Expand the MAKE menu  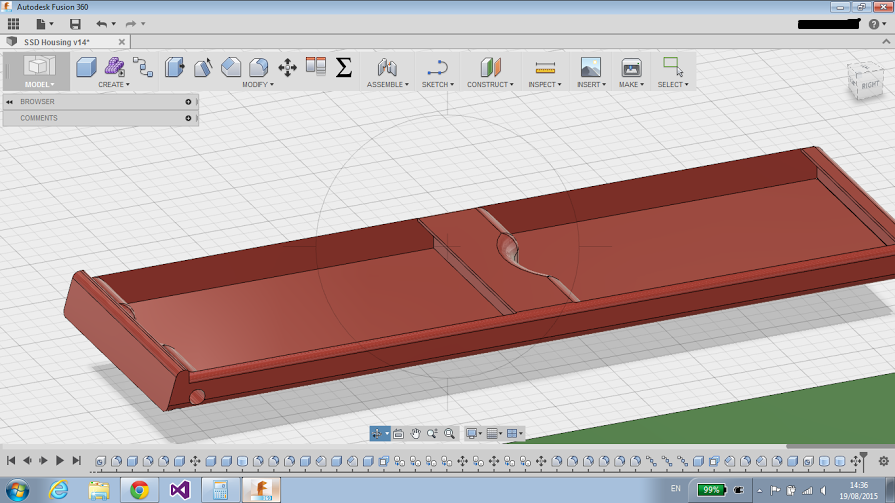631,84
